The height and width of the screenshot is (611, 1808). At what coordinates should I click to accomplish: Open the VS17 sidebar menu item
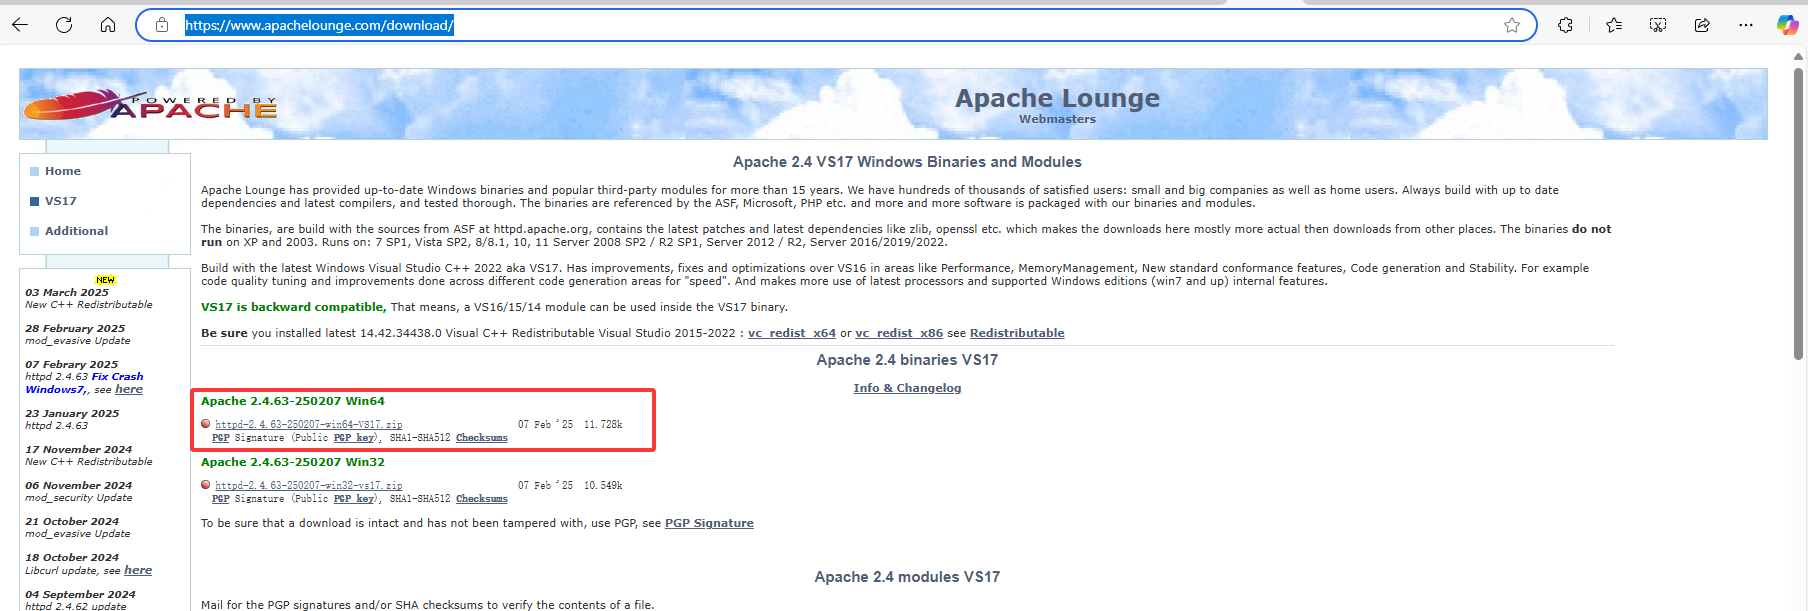coord(60,201)
